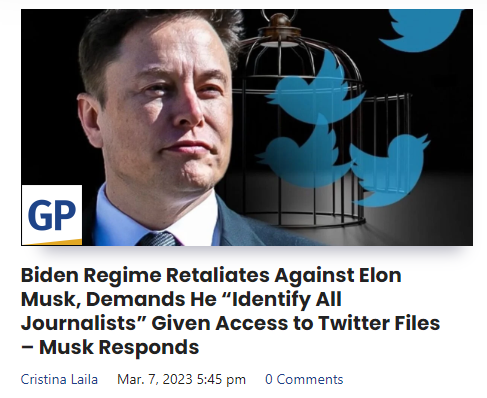Open the article featured image thumbnail
The width and height of the screenshot is (487, 398).
point(247,127)
